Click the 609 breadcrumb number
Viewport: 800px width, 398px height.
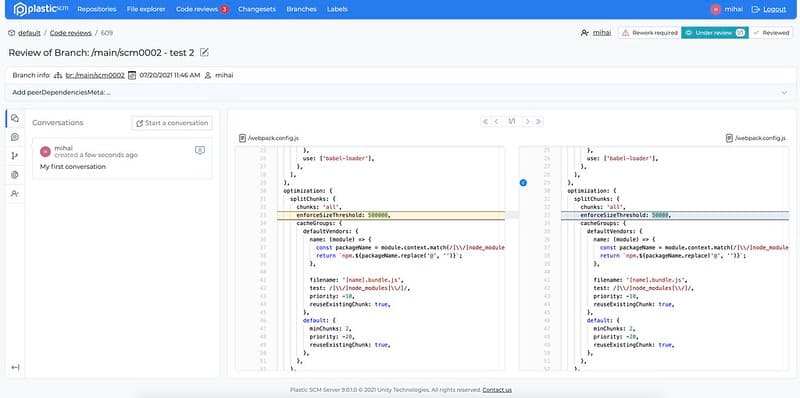point(107,33)
